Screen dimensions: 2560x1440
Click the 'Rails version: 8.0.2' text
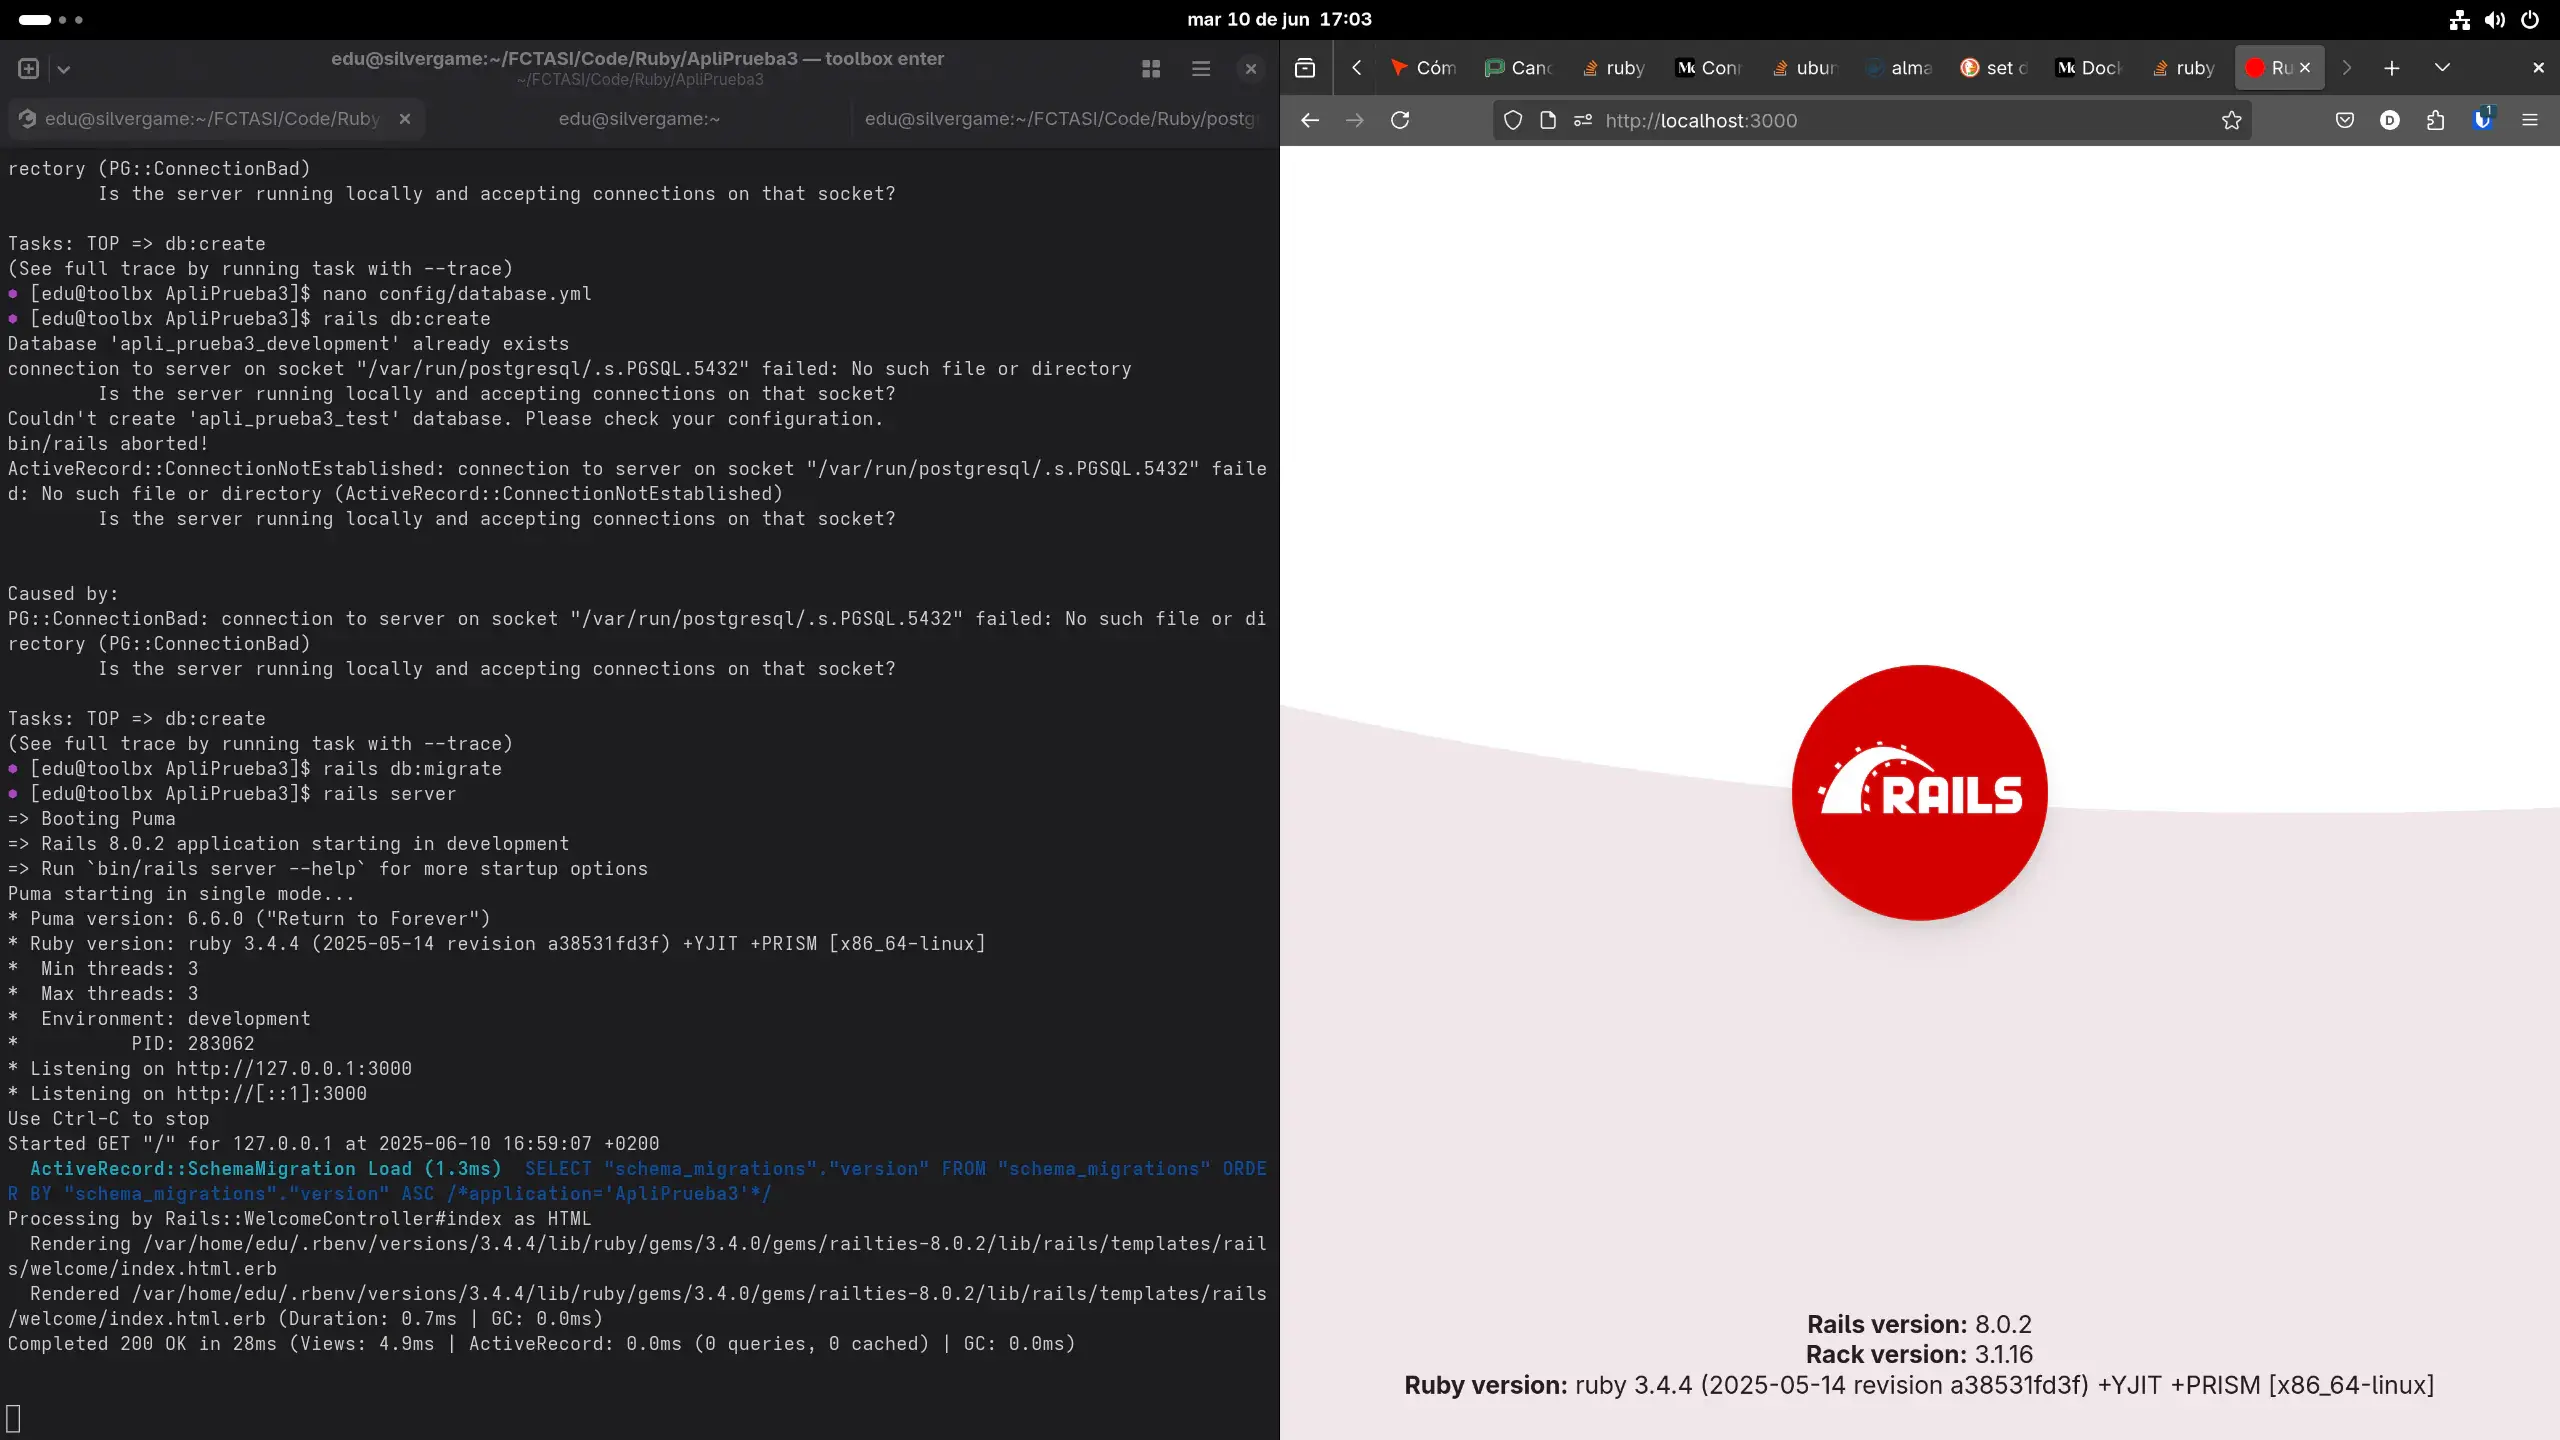pos(1919,1324)
